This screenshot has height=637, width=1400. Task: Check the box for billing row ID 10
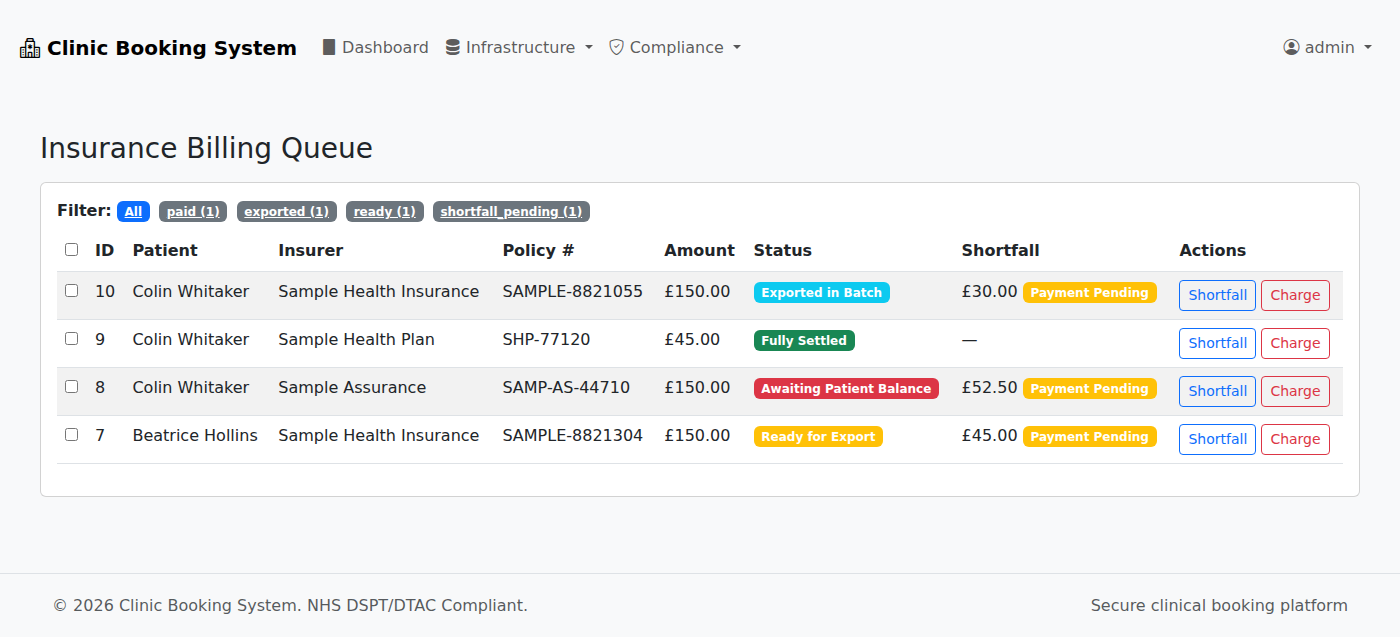pyautogui.click(x=71, y=291)
